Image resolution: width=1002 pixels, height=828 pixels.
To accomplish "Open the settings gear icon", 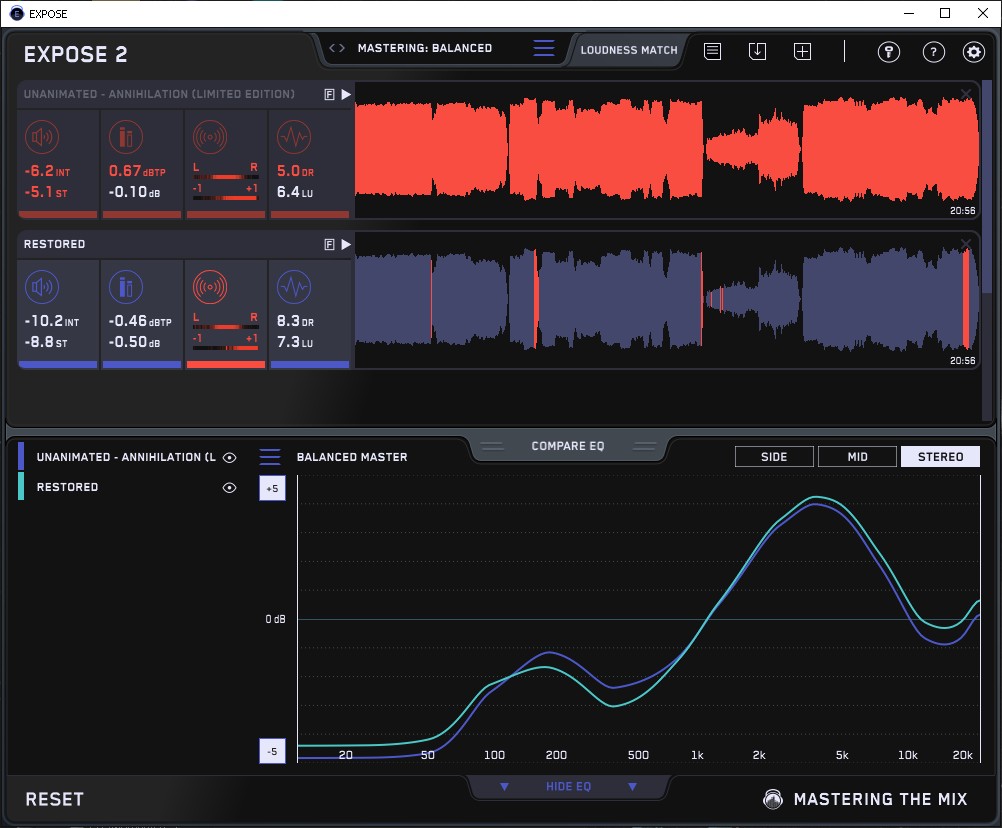I will [973, 52].
